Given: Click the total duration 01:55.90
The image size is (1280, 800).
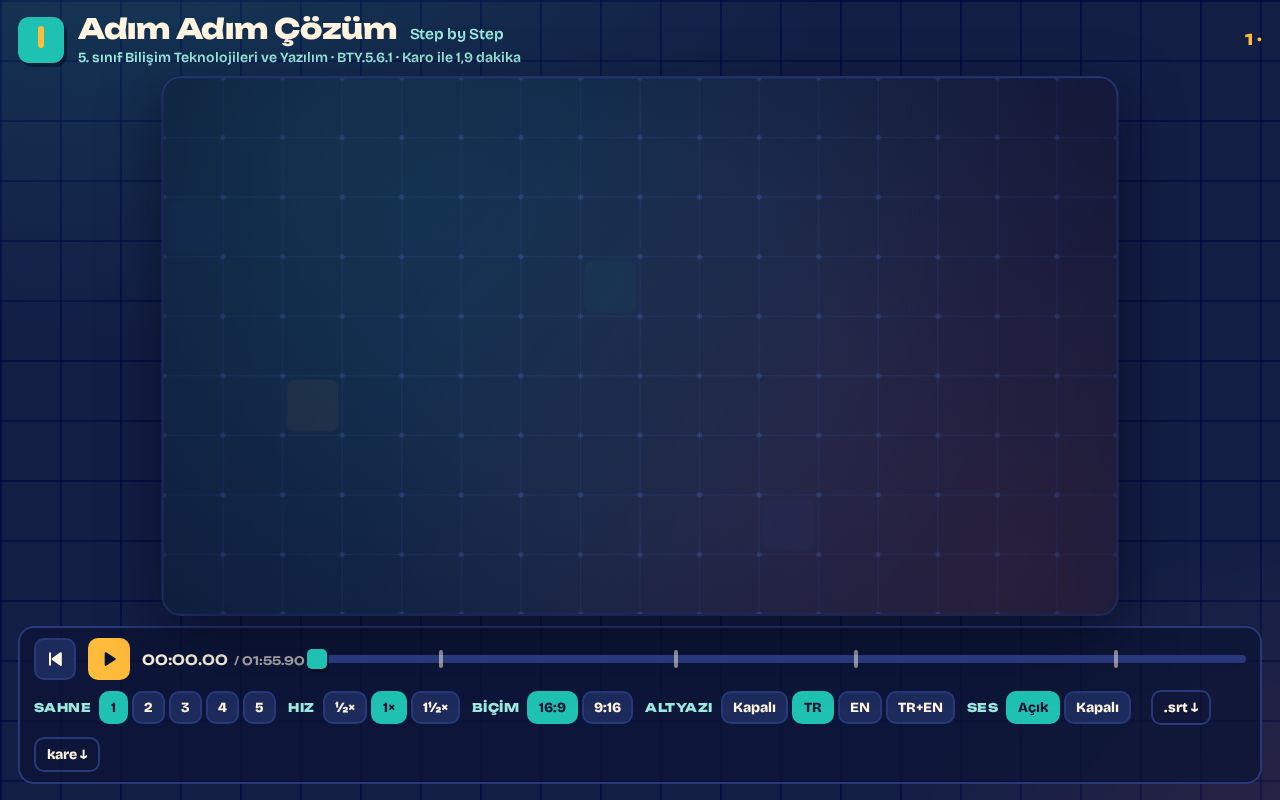Looking at the screenshot, I should 273,661.
